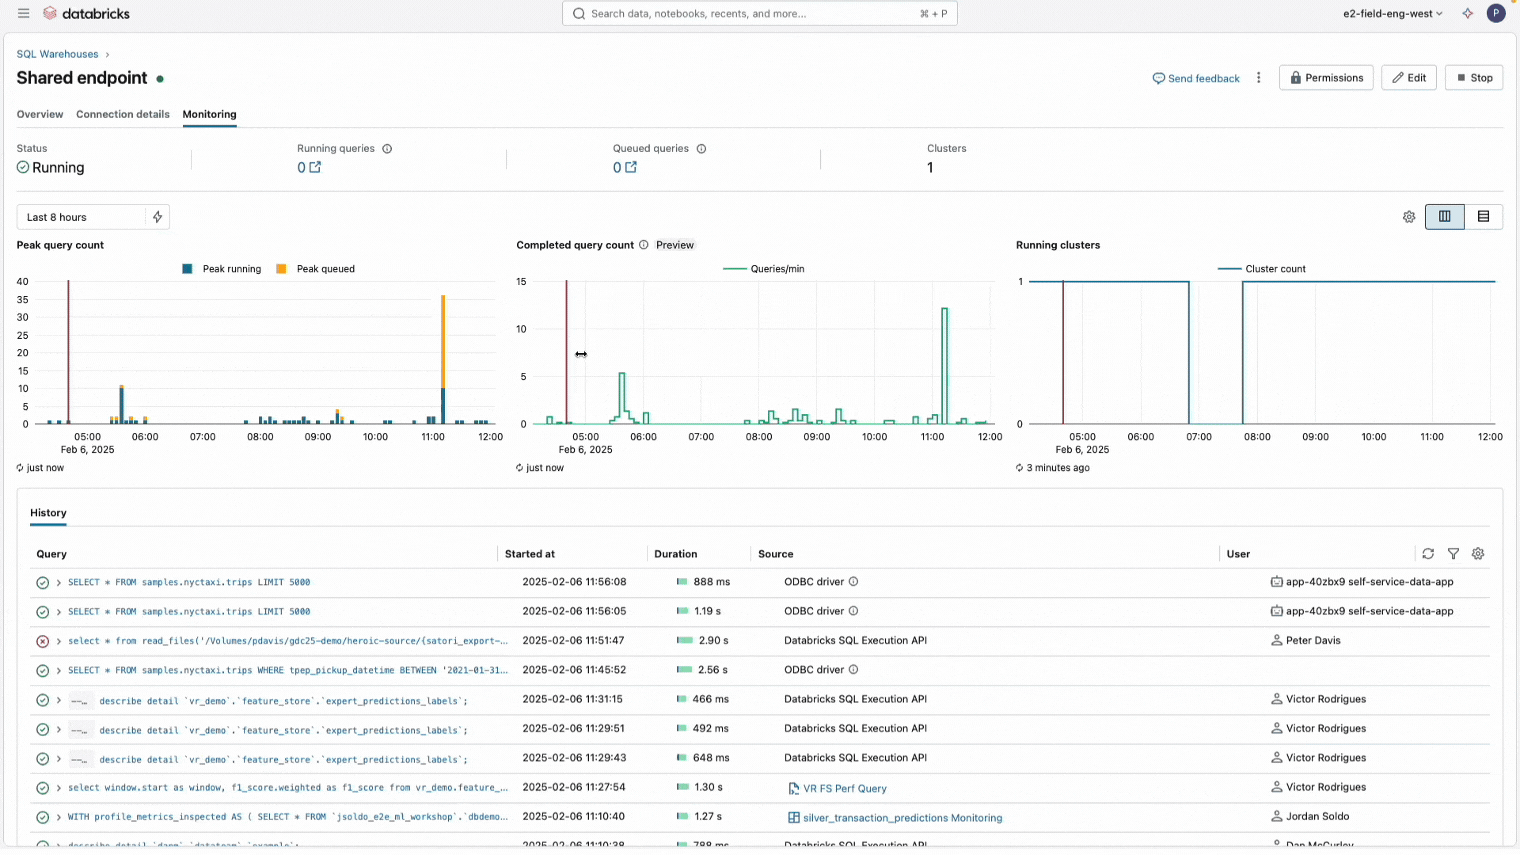Open running queries external link icon

point(315,168)
